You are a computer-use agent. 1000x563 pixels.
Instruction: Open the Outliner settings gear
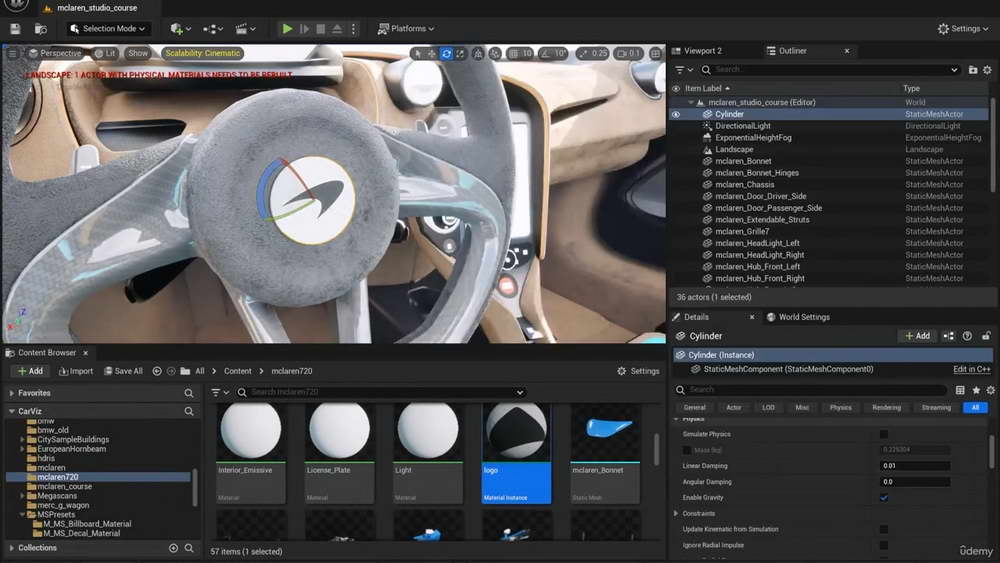pos(987,70)
